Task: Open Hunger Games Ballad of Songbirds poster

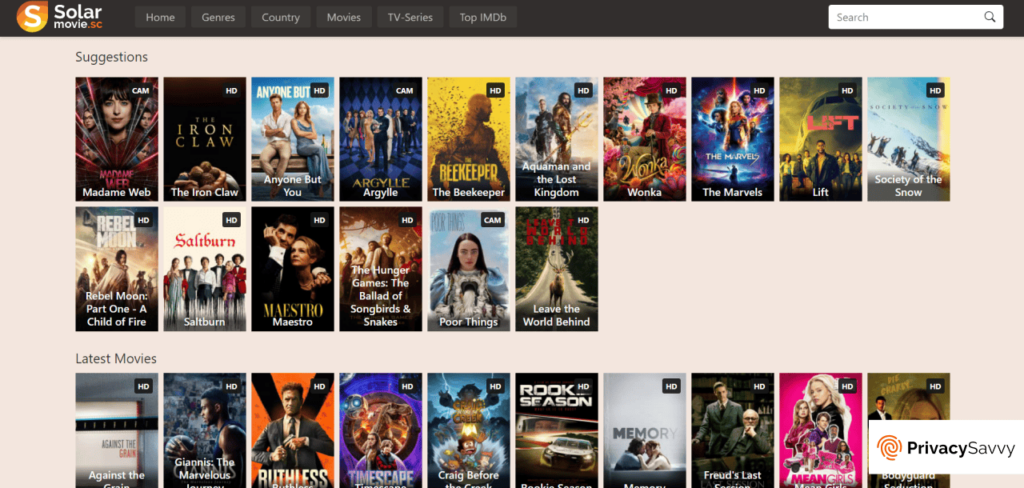Action: coord(381,269)
